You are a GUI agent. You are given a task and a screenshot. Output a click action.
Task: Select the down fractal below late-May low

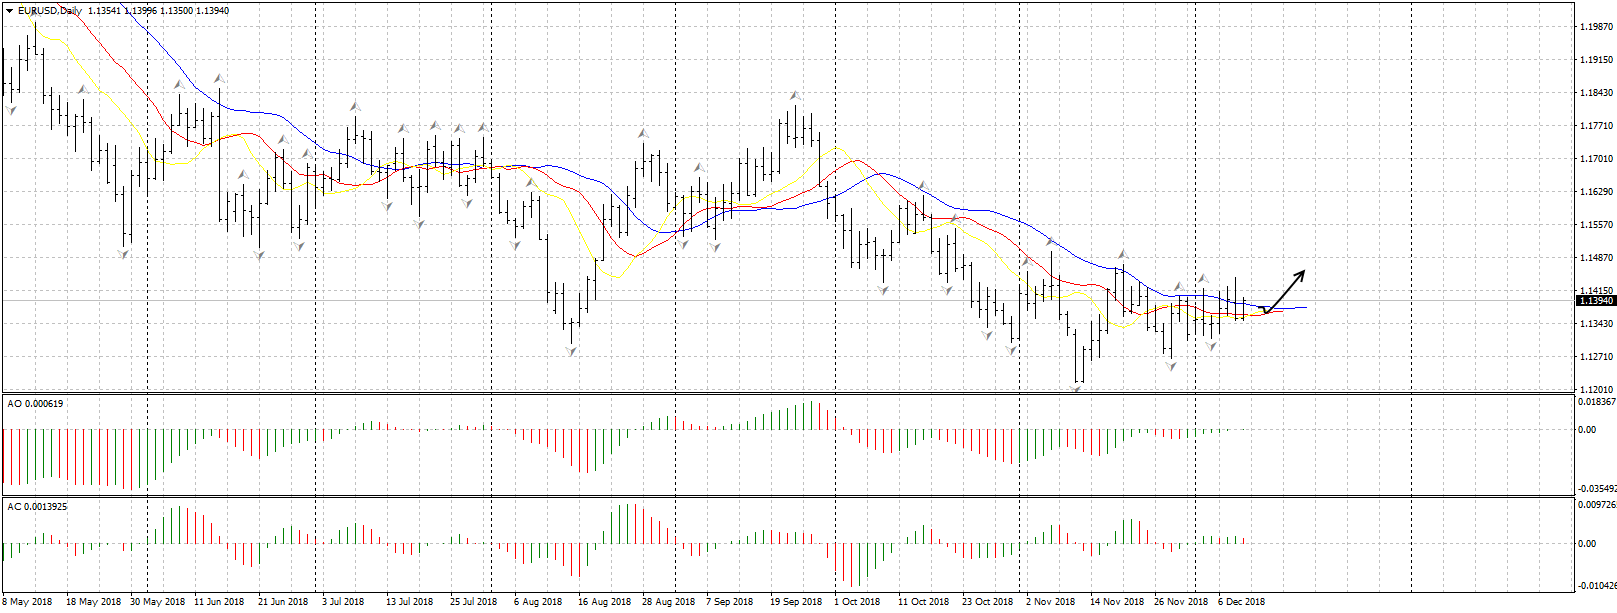[x=124, y=254]
